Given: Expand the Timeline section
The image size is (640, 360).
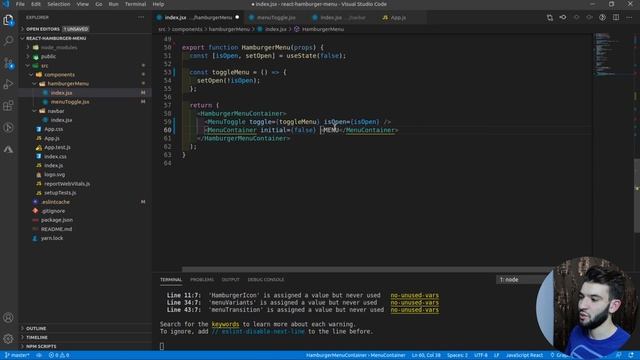Looking at the screenshot, I should [37, 337].
